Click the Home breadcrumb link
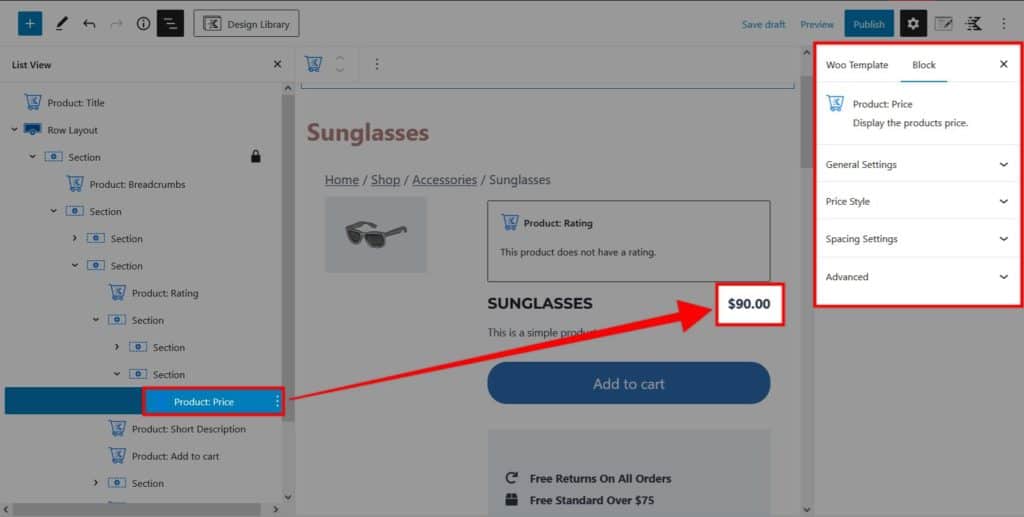The width and height of the screenshot is (1024, 517). [342, 180]
